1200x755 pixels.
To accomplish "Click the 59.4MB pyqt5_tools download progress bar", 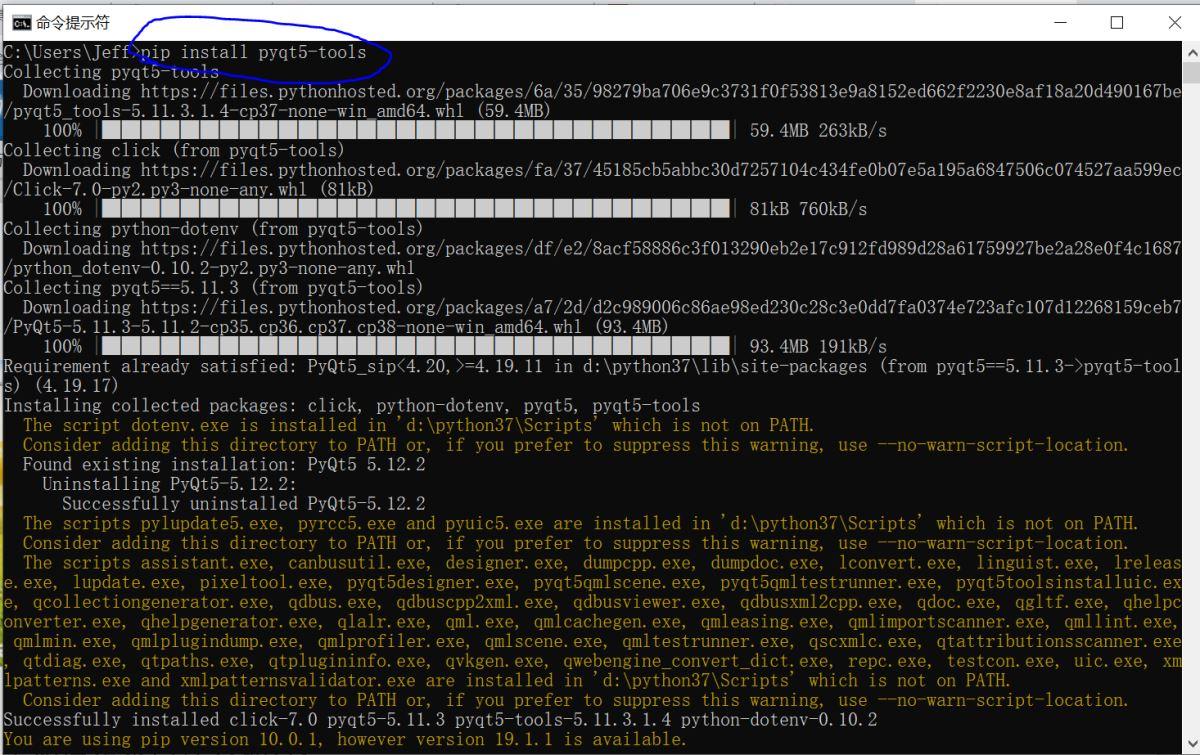I will [415, 131].
